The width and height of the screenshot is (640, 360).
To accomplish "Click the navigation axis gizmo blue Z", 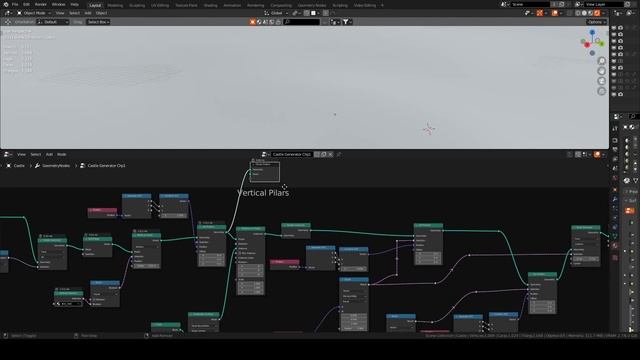I will (592, 32).
